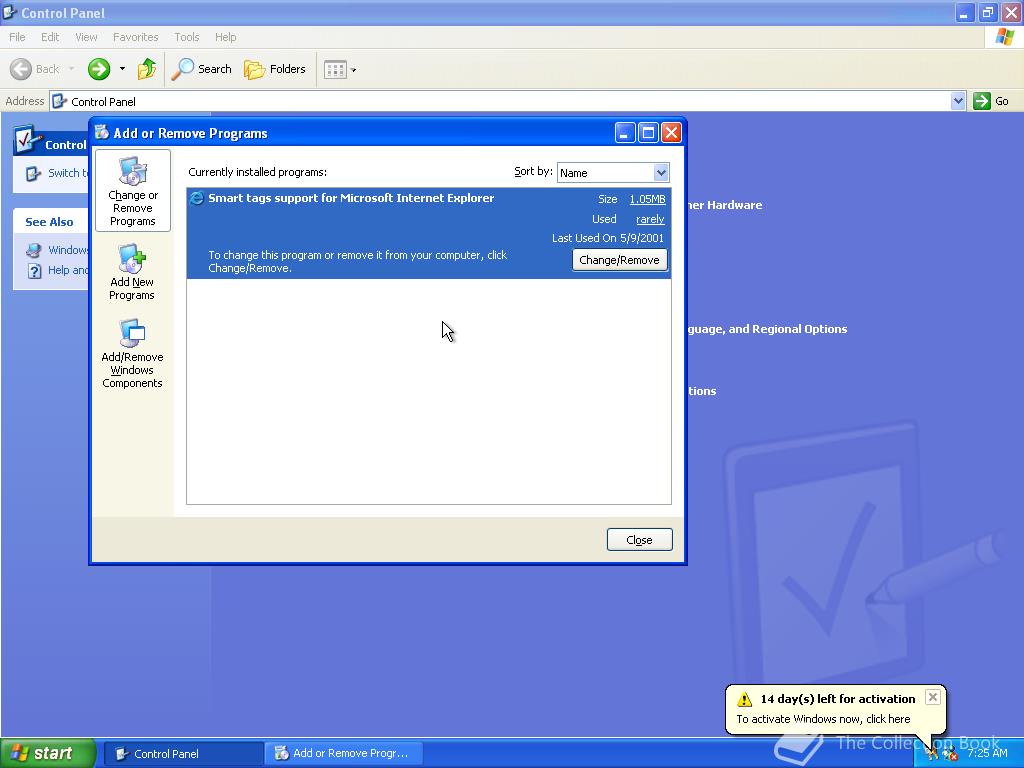
Task: Expand the Address bar dropdown arrow
Action: (957, 101)
